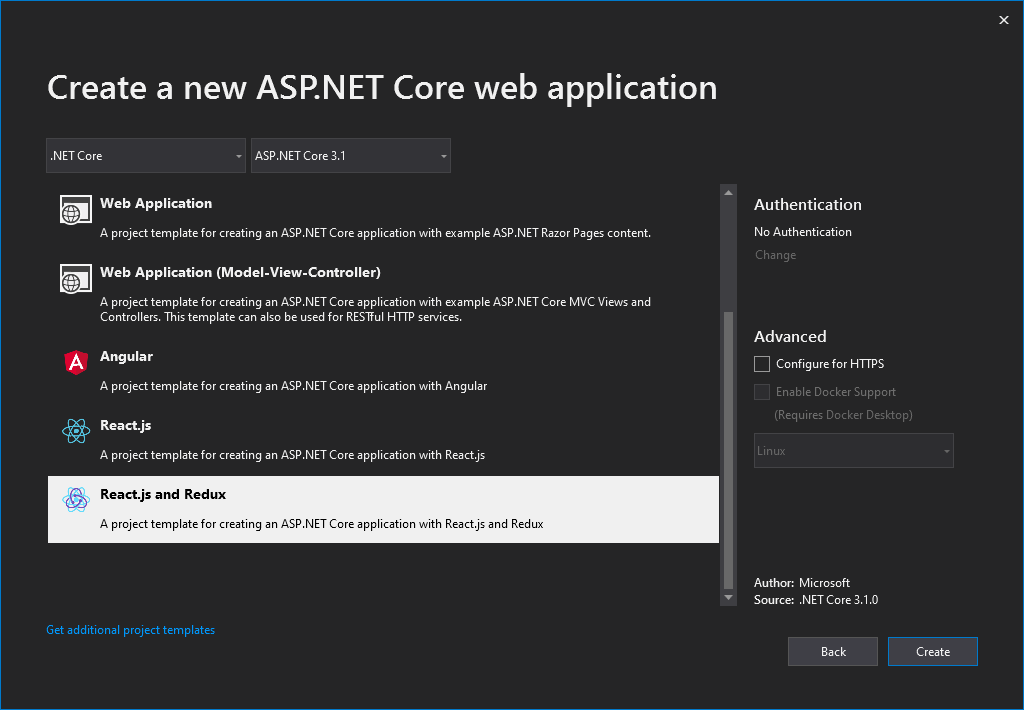Click the React.js atom icon
Image resolution: width=1024 pixels, height=710 pixels.
(x=76, y=431)
